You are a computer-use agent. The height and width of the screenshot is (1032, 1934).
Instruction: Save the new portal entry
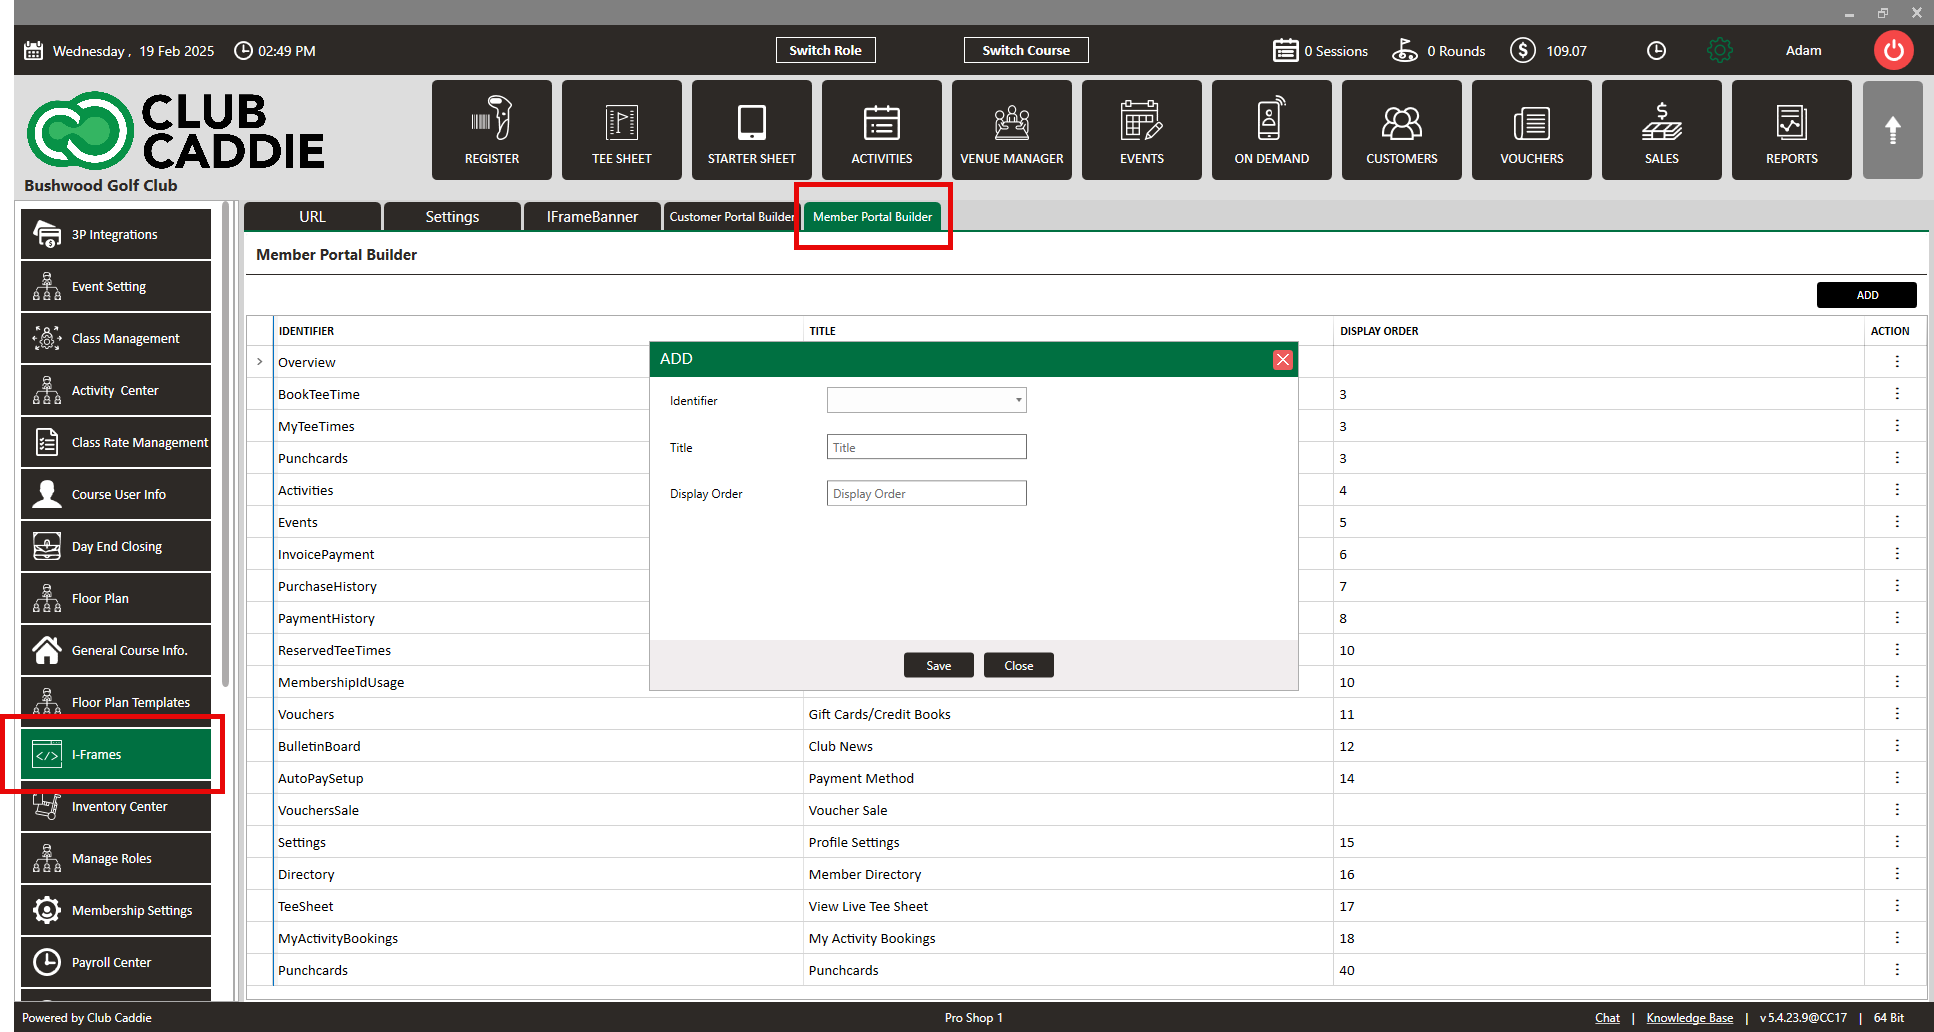(939, 665)
